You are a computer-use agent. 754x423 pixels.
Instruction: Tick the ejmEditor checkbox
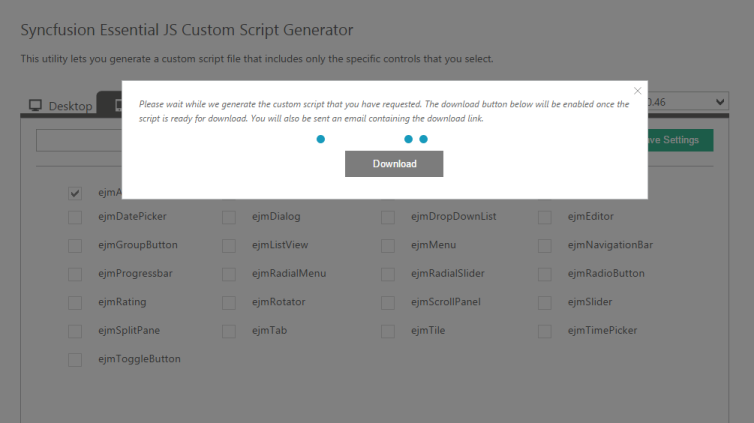point(545,217)
